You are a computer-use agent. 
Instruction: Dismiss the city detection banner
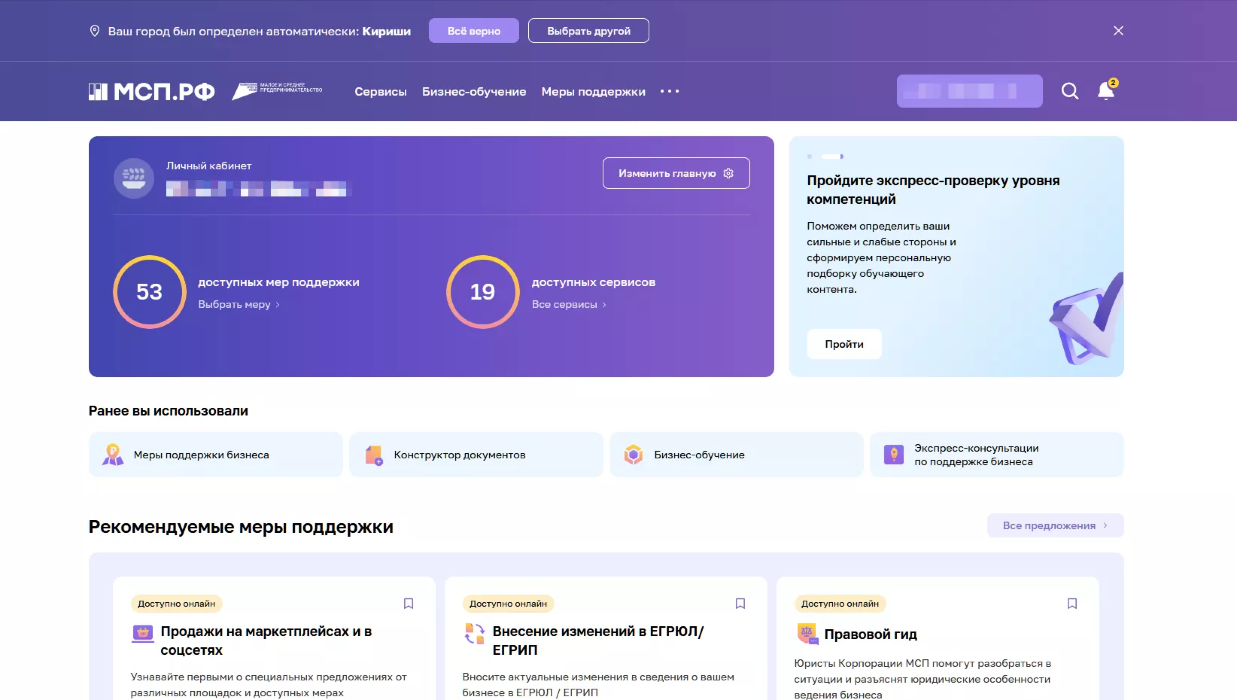tap(1118, 31)
